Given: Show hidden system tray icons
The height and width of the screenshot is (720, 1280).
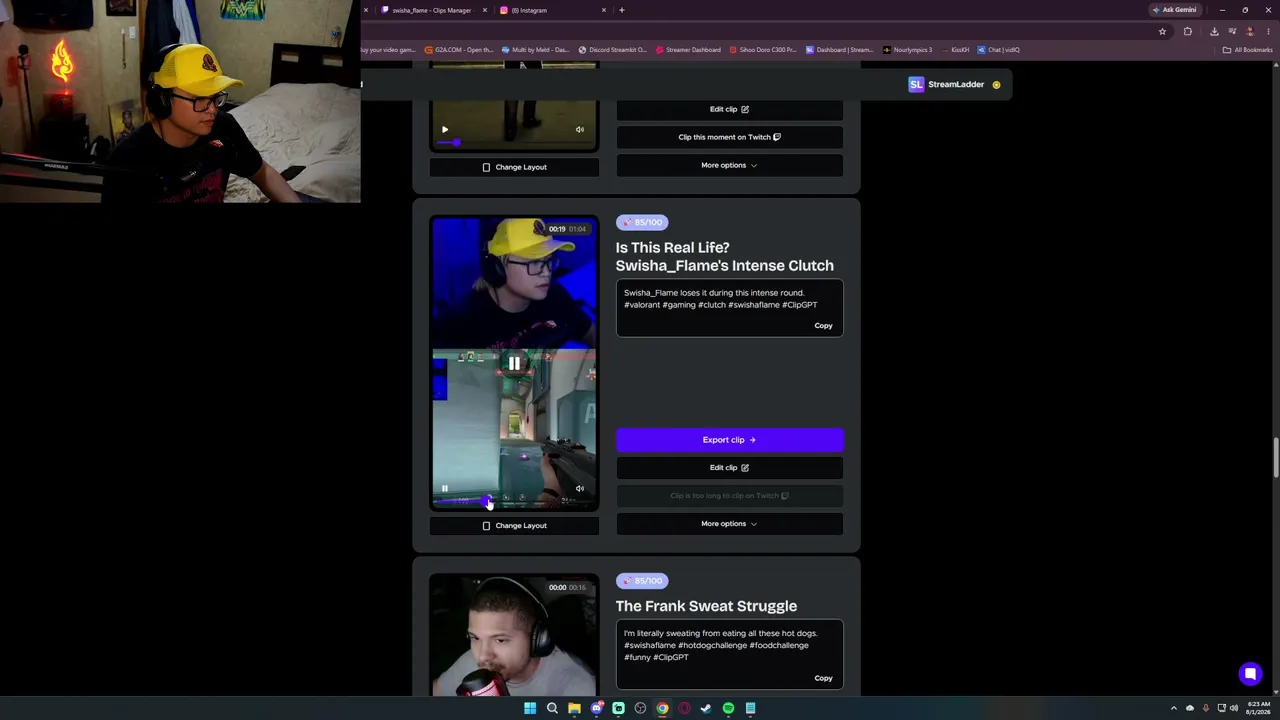Looking at the screenshot, I should click(1174, 708).
